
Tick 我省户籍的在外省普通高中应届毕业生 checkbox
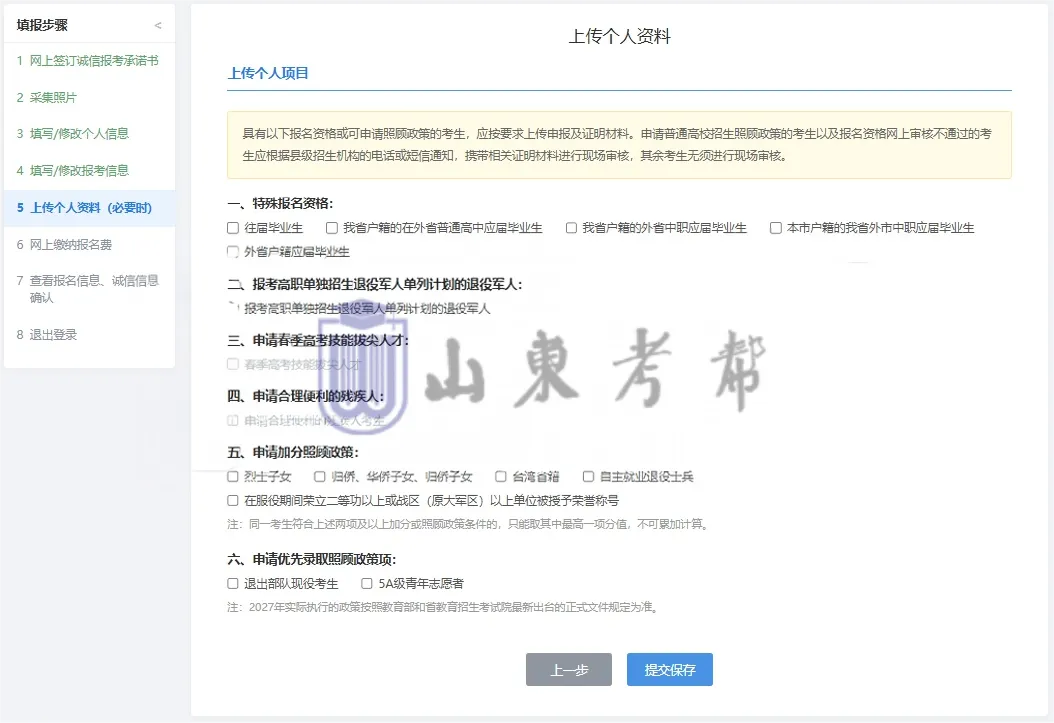(331, 228)
